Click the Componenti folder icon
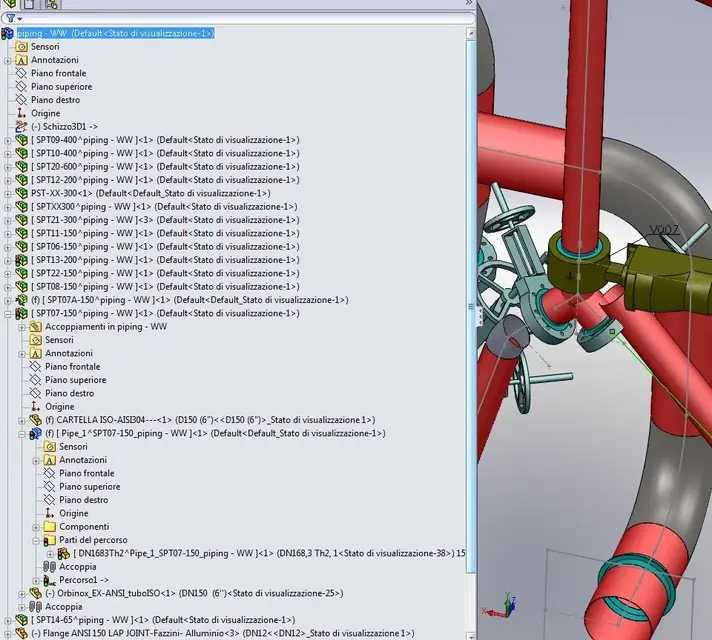This screenshot has height=640, width=712. click(x=49, y=526)
